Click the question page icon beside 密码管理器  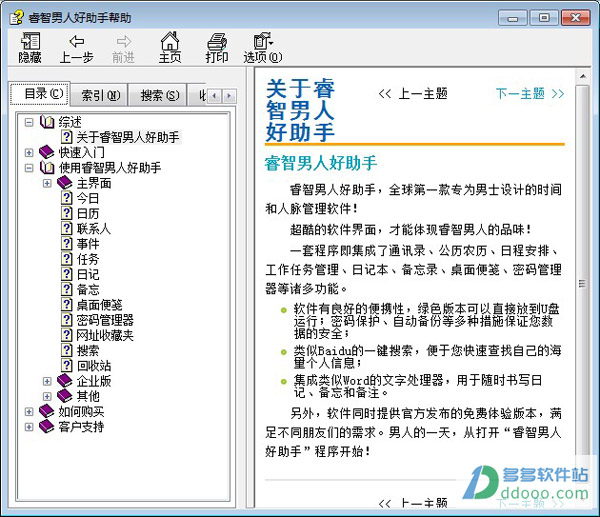pos(67,320)
